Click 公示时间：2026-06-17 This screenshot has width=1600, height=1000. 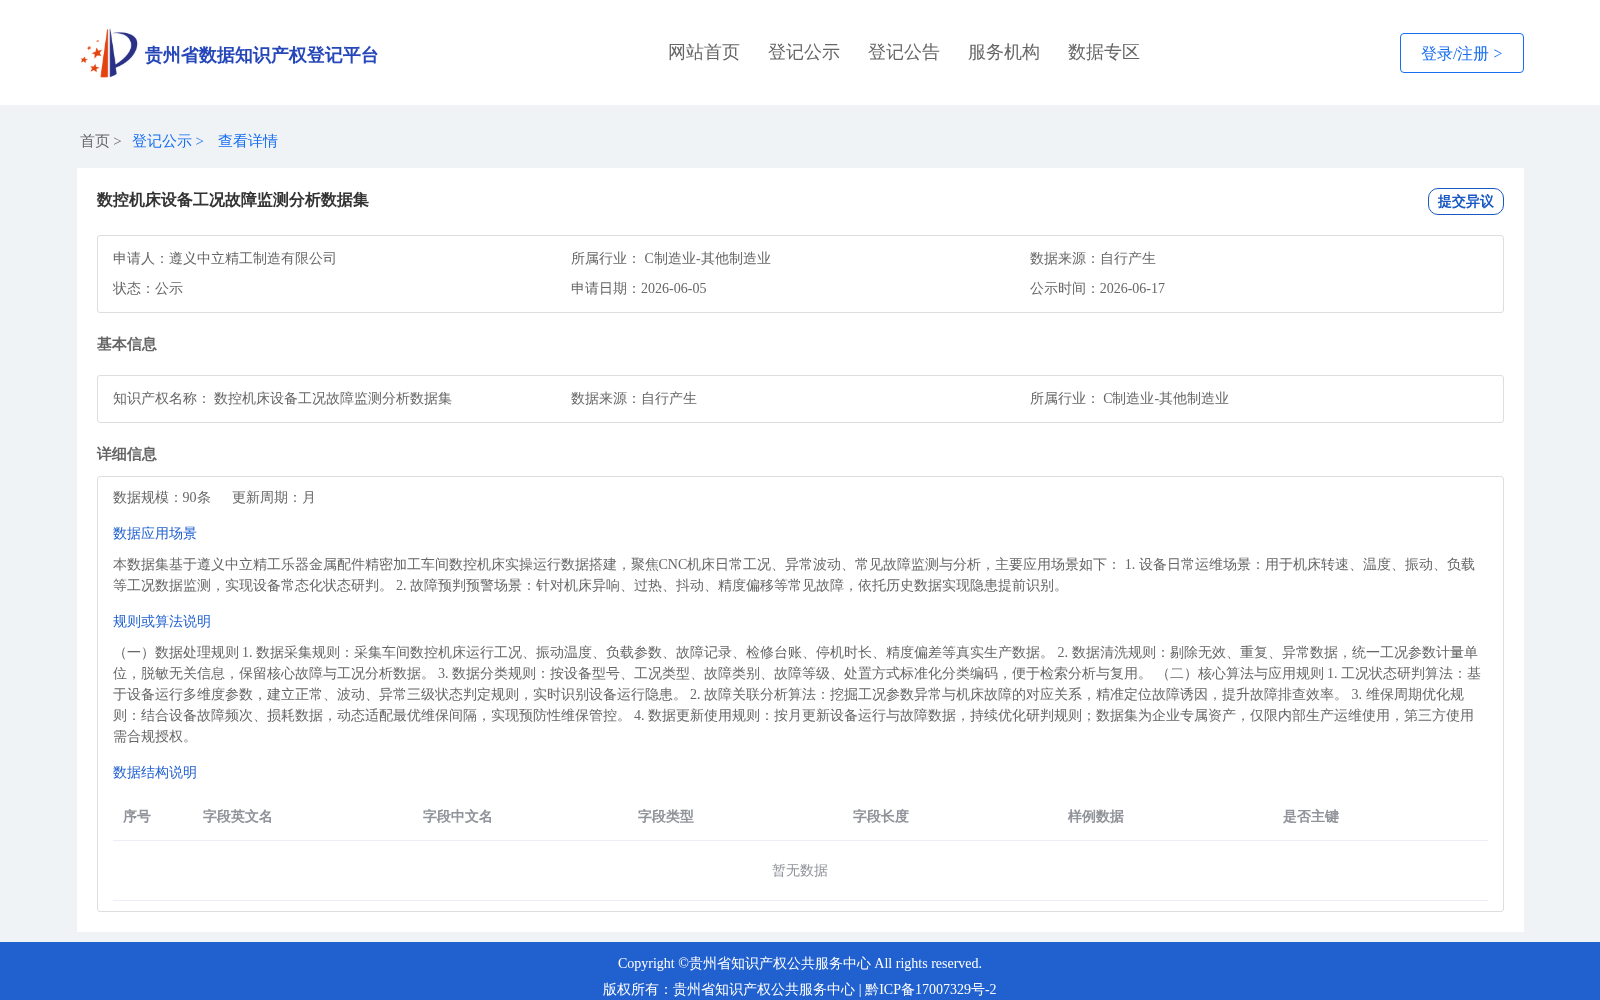(x=1098, y=288)
